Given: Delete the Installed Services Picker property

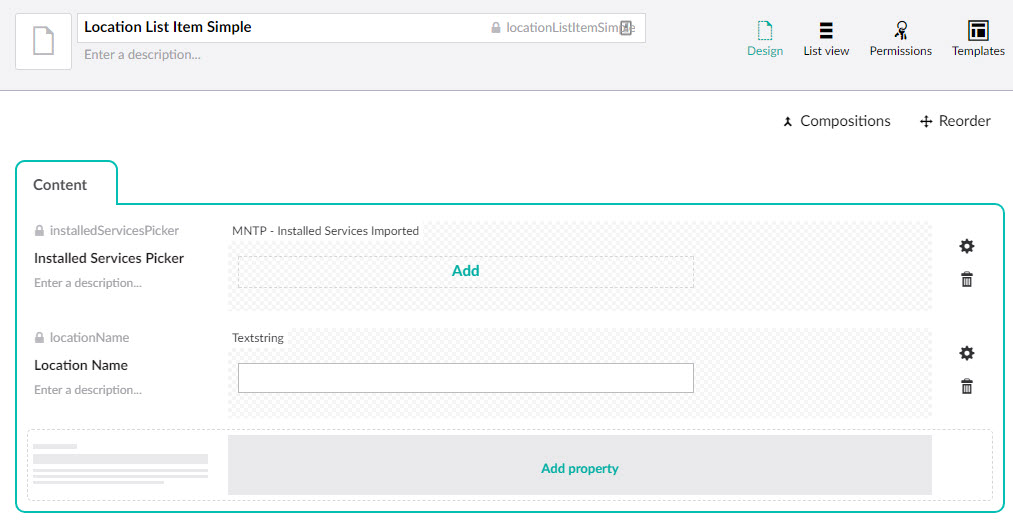Looking at the screenshot, I should tap(966, 280).
